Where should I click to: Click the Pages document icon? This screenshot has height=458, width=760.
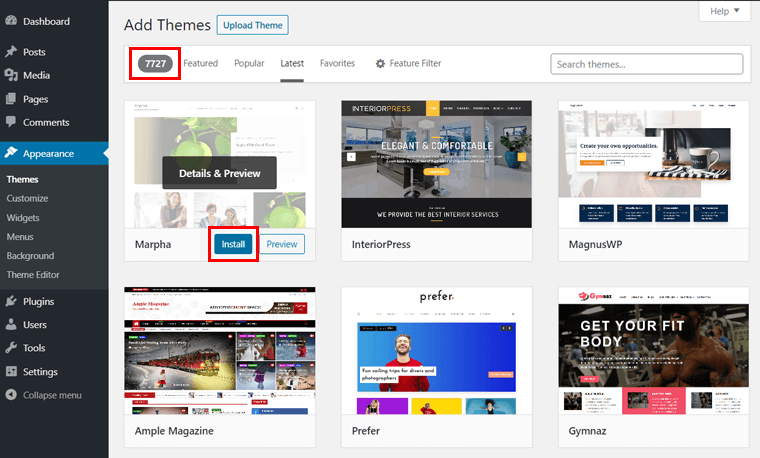pyautogui.click(x=11, y=99)
